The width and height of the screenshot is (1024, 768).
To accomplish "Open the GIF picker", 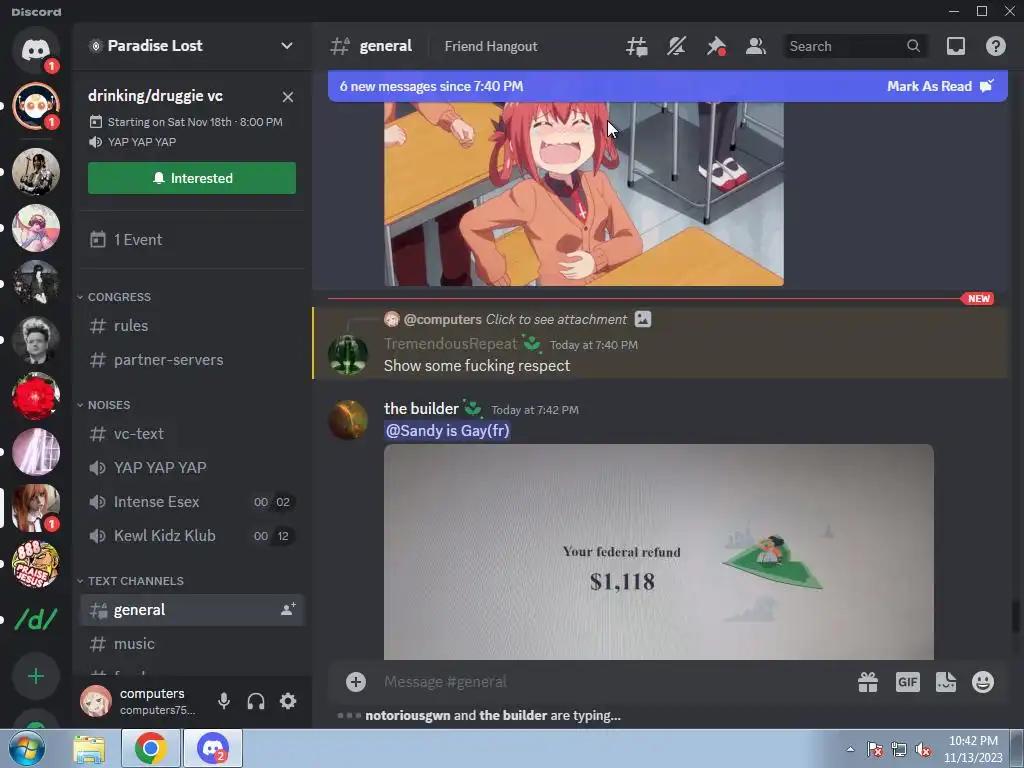I will 907,682.
